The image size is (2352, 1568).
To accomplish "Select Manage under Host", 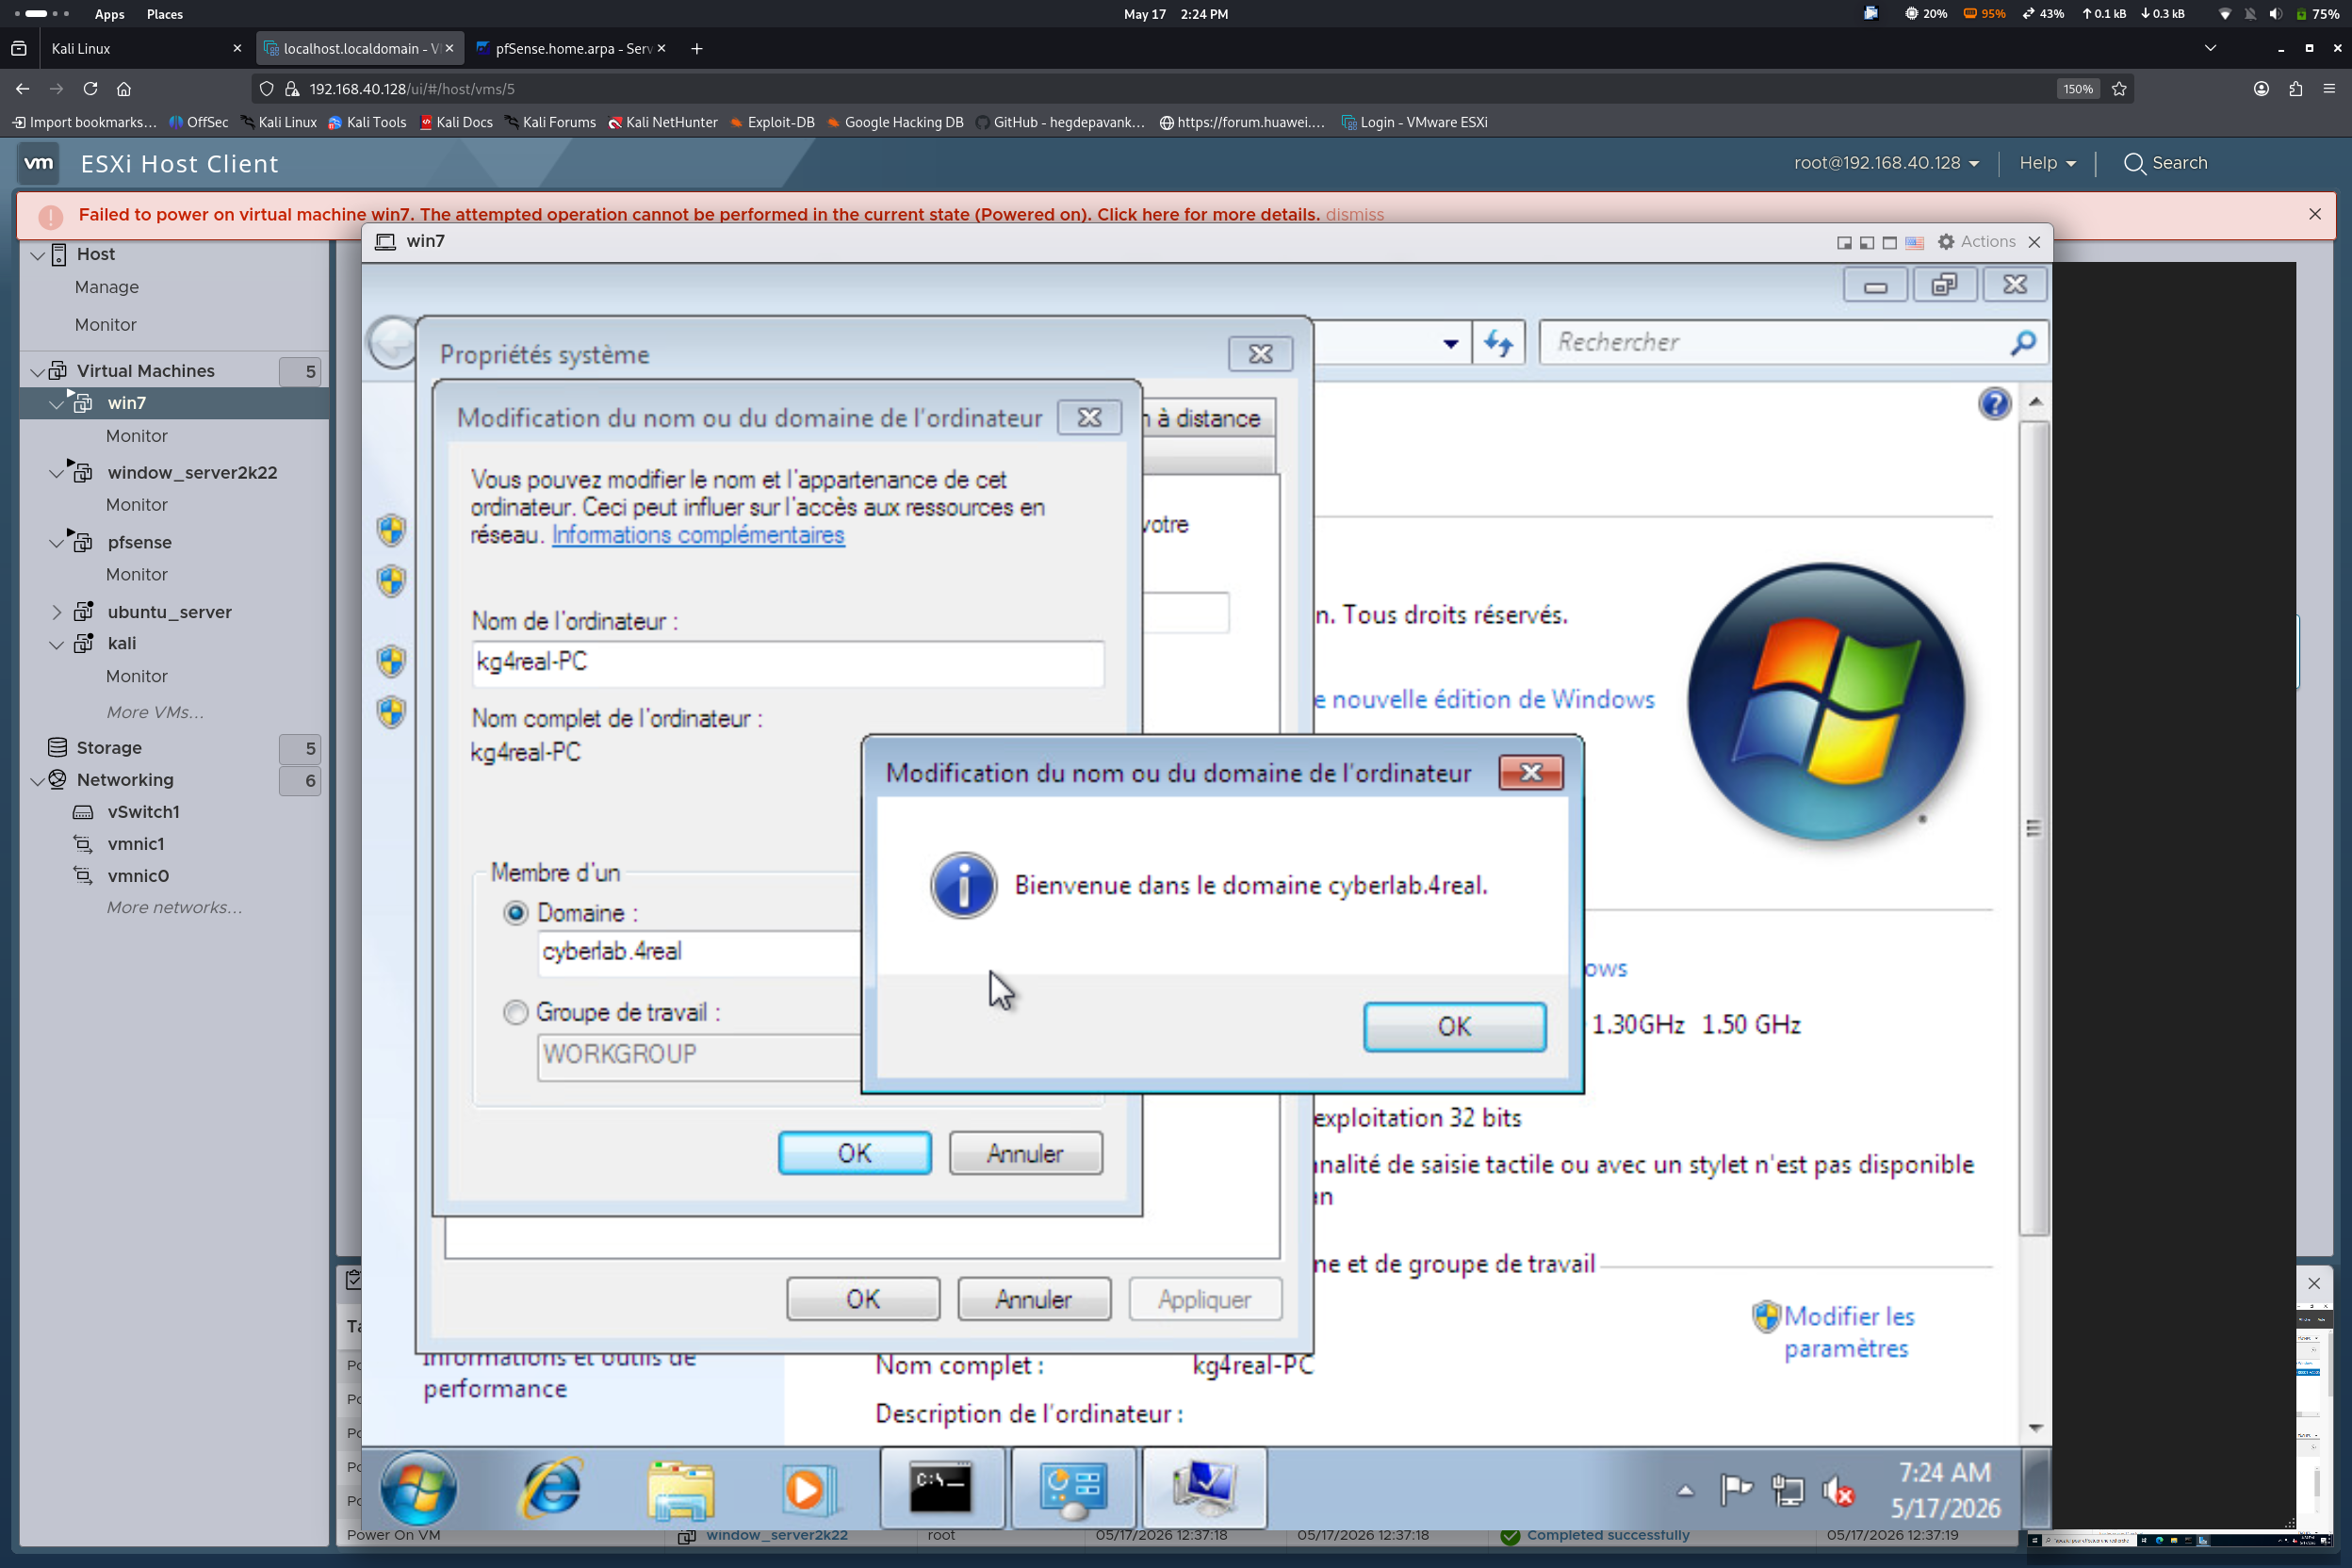I will point(106,287).
